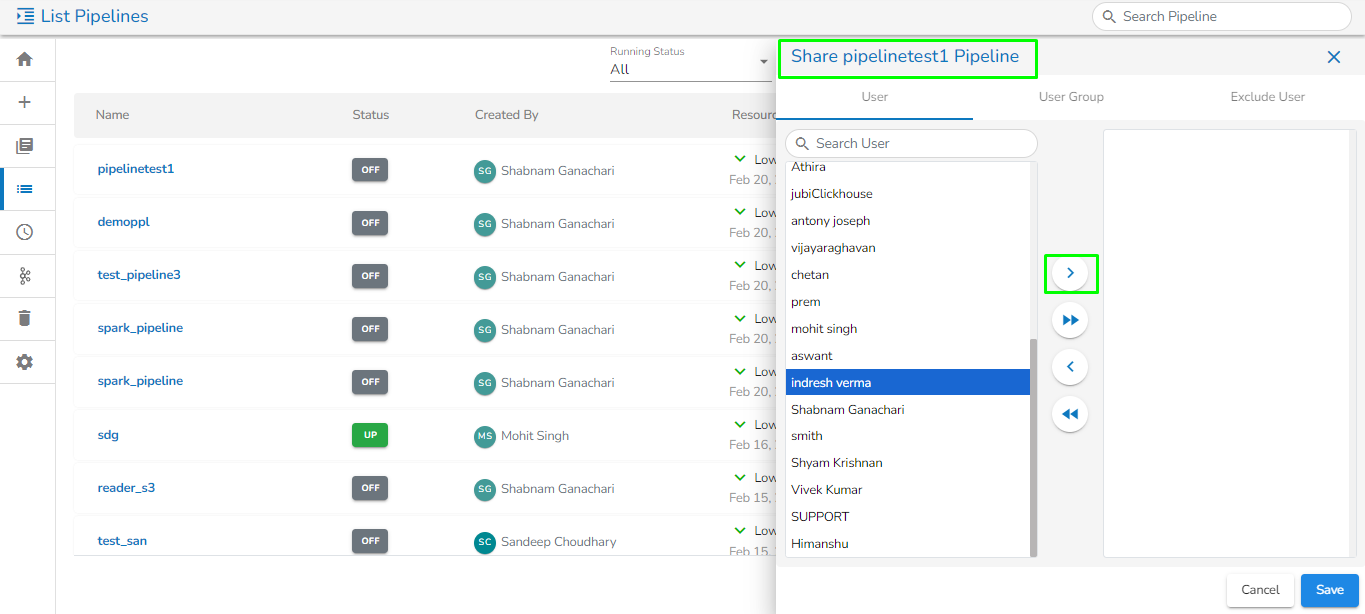The height and width of the screenshot is (614, 1365).
Task: Click the MS avatar in sdg row
Action: (x=485, y=436)
